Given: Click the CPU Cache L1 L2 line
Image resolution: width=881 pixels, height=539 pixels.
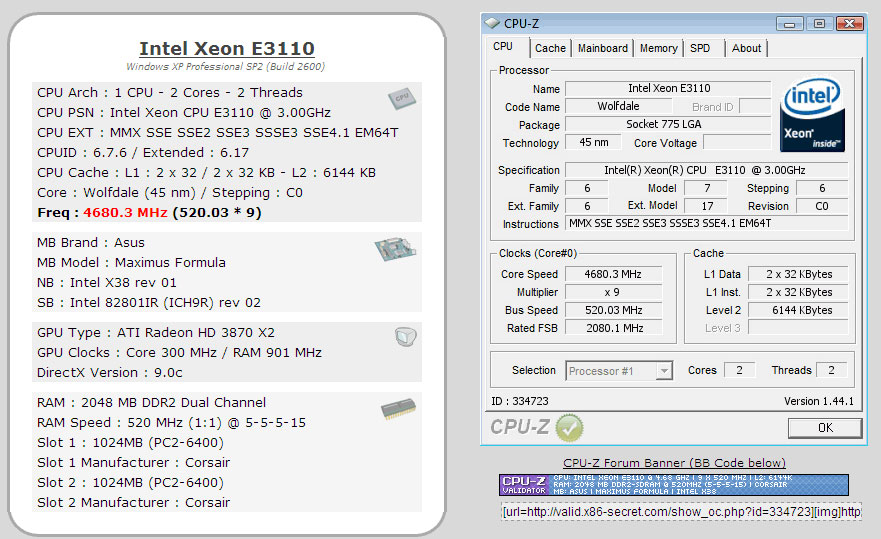Looking at the screenshot, I should tap(206, 173).
